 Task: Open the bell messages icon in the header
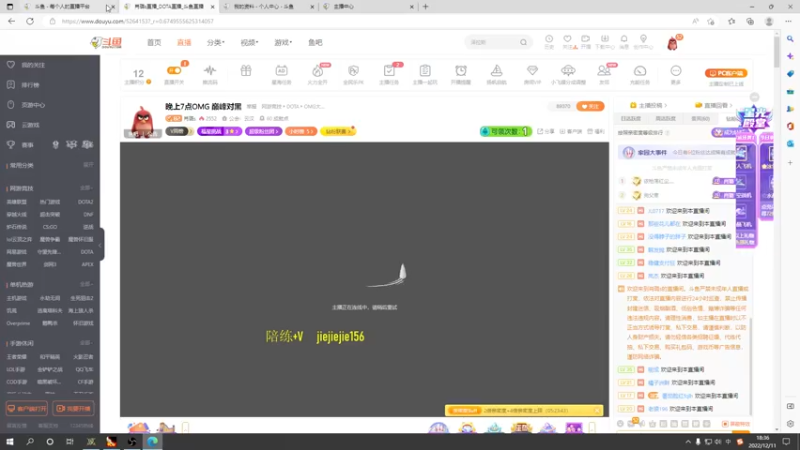tap(624, 41)
